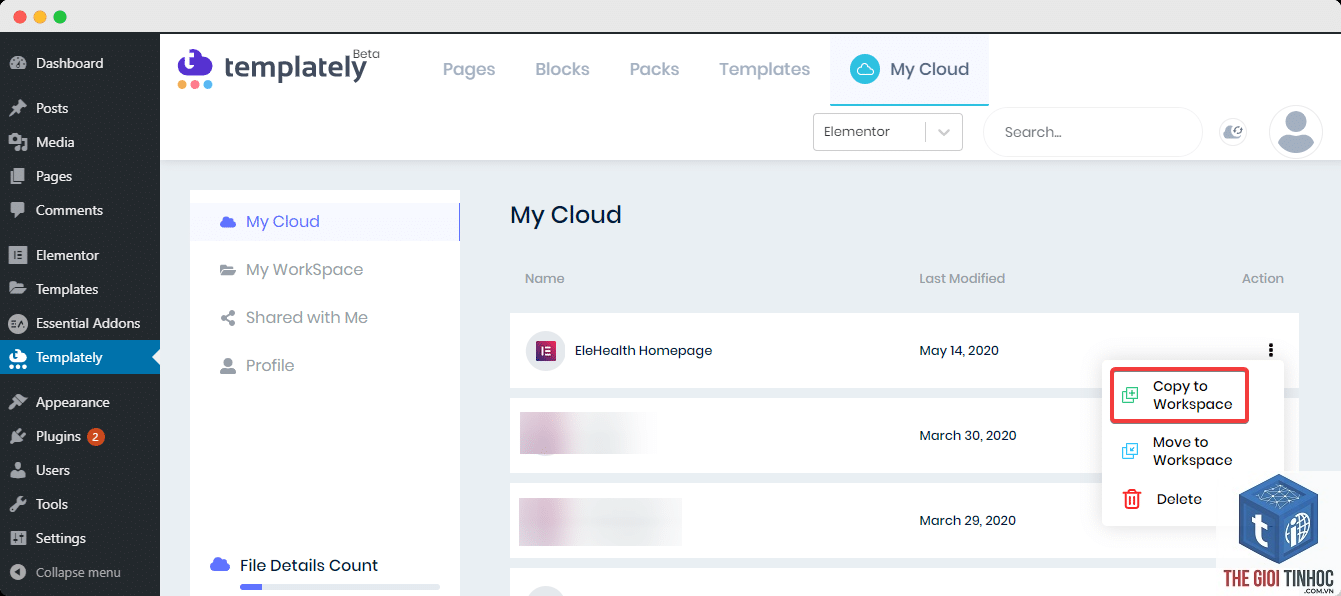Click the templately logo

[278, 68]
